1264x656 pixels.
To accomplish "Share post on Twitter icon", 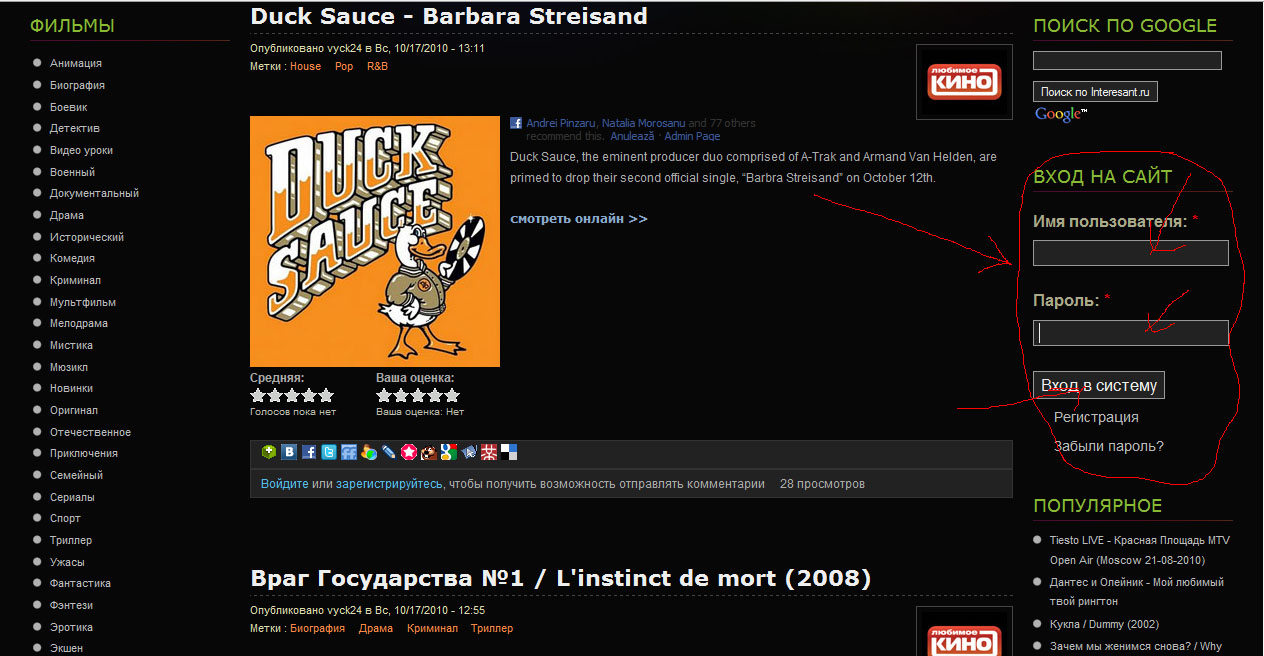I will 329,452.
